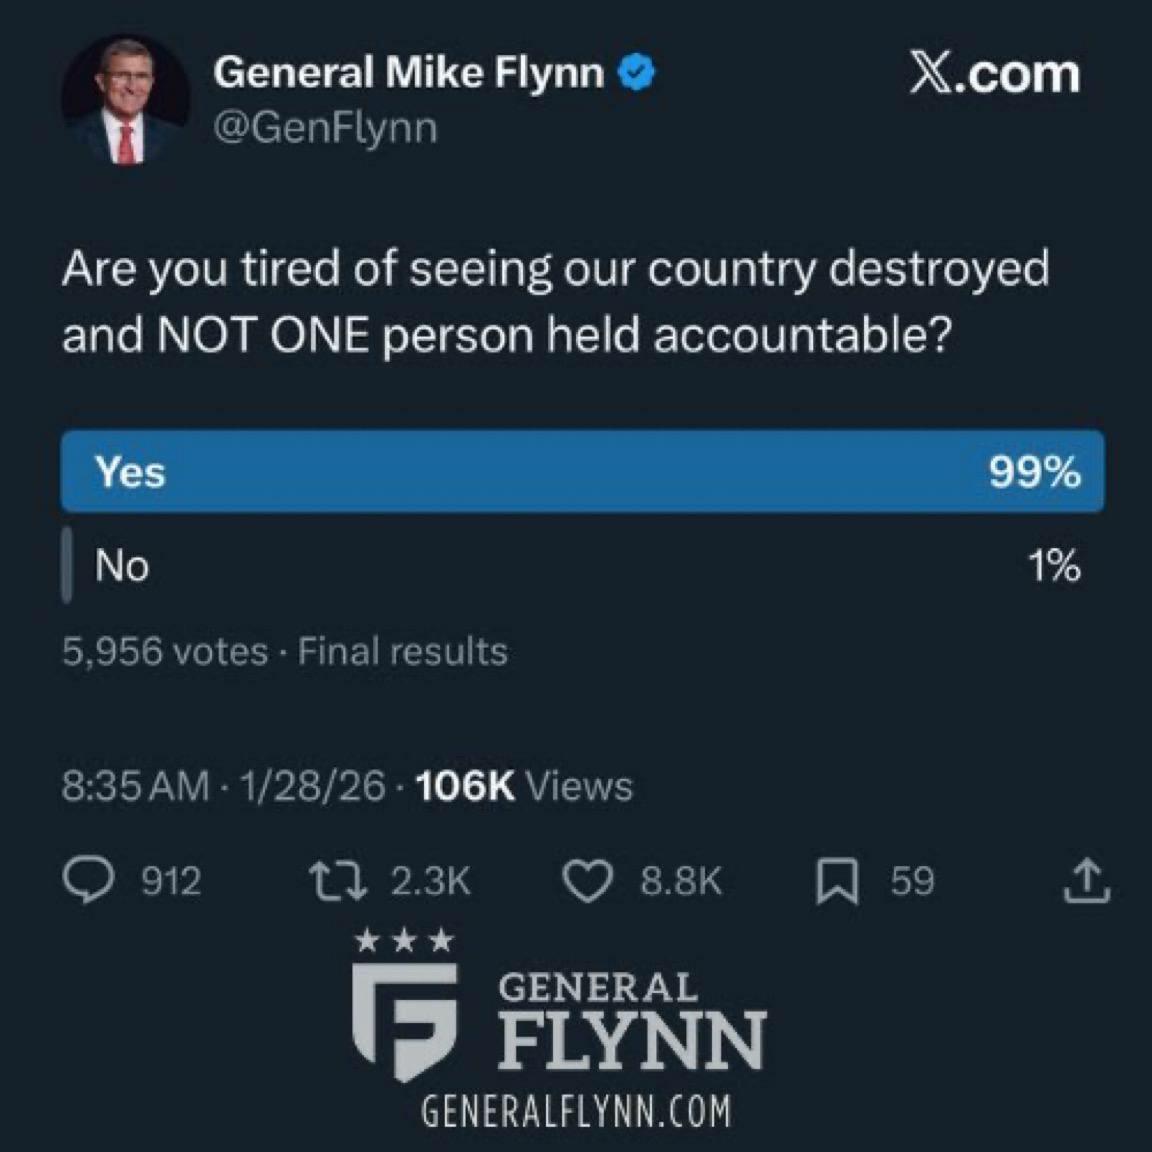Click the 8.8K likes count
Screen dimensions: 1152x1152
click(x=681, y=881)
